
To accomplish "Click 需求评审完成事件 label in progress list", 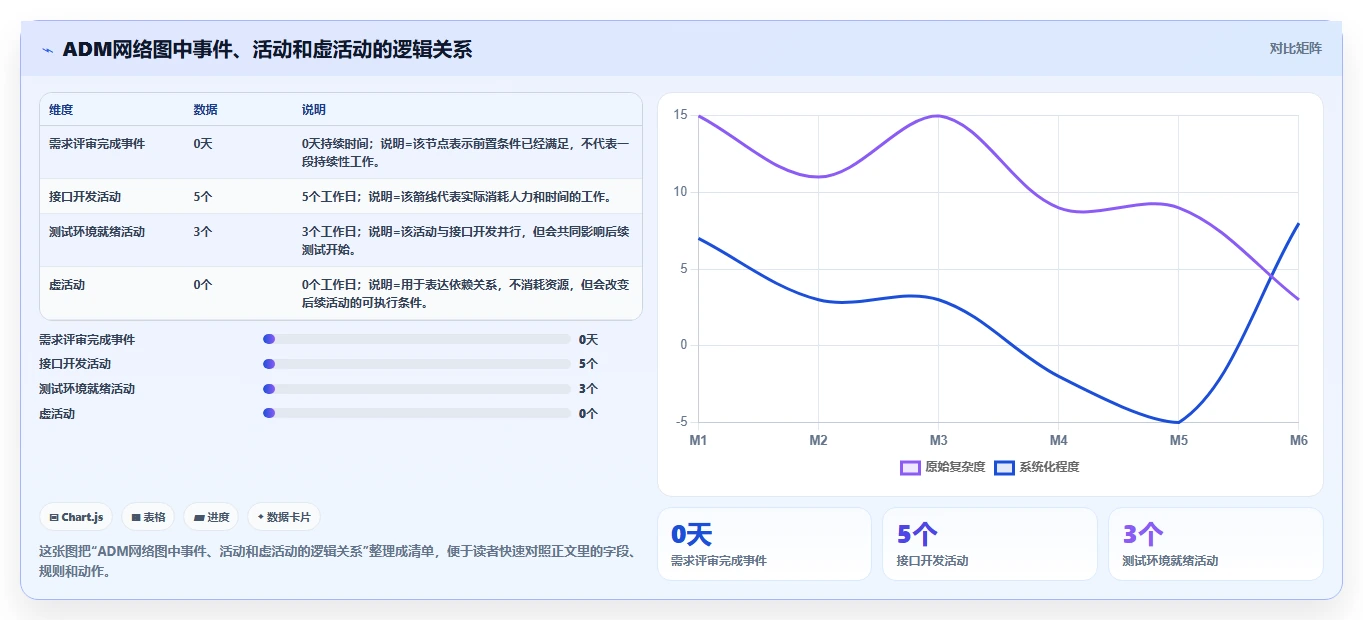I will [87, 340].
